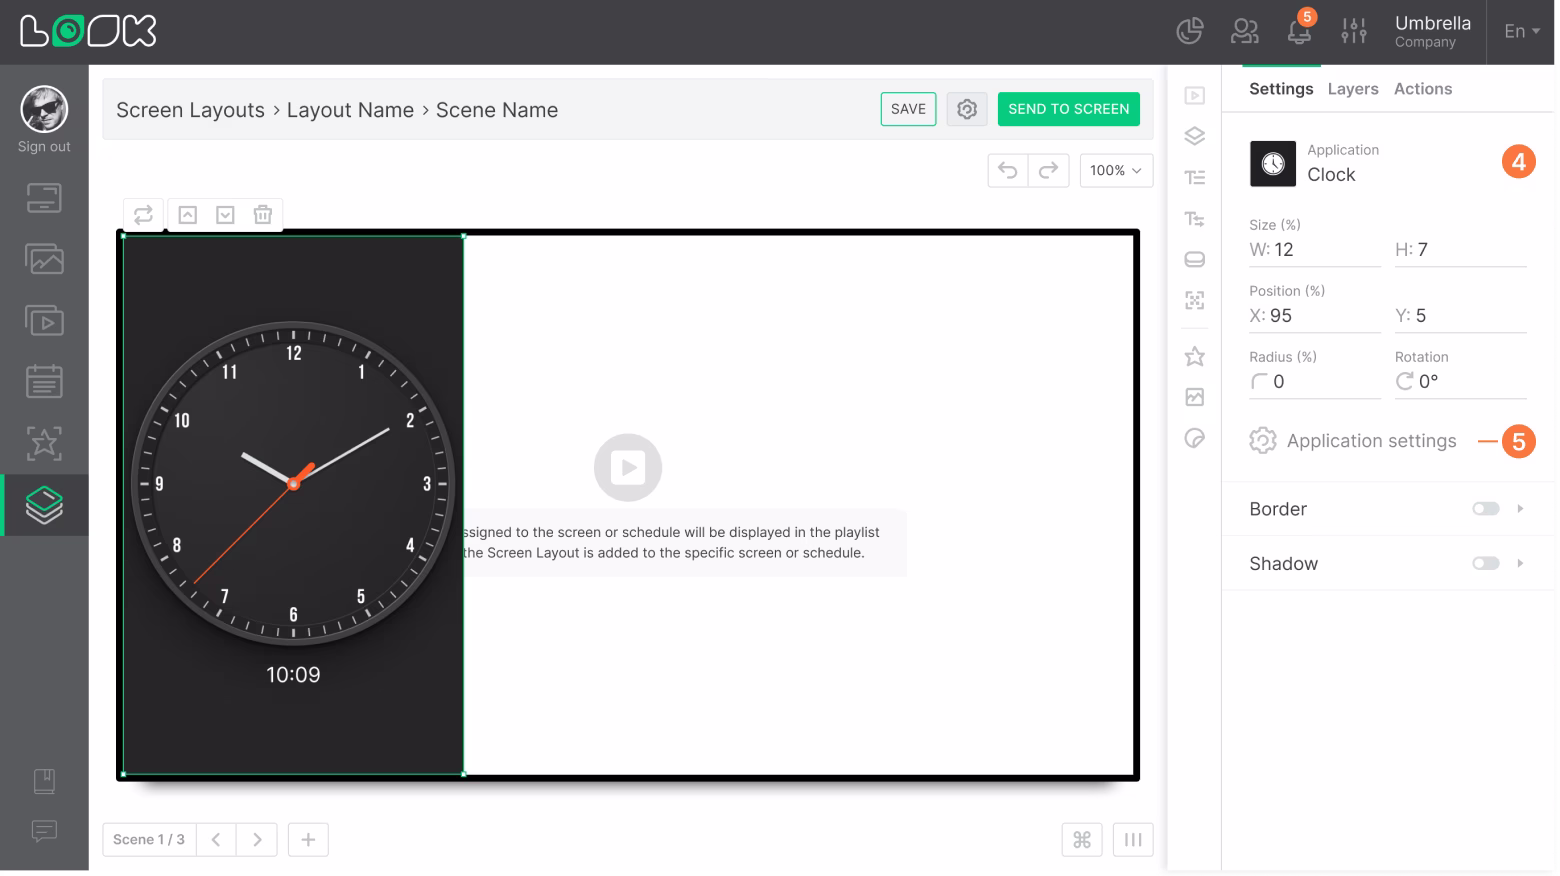Switch to Settings tab
1560x876 pixels.
point(1281,89)
